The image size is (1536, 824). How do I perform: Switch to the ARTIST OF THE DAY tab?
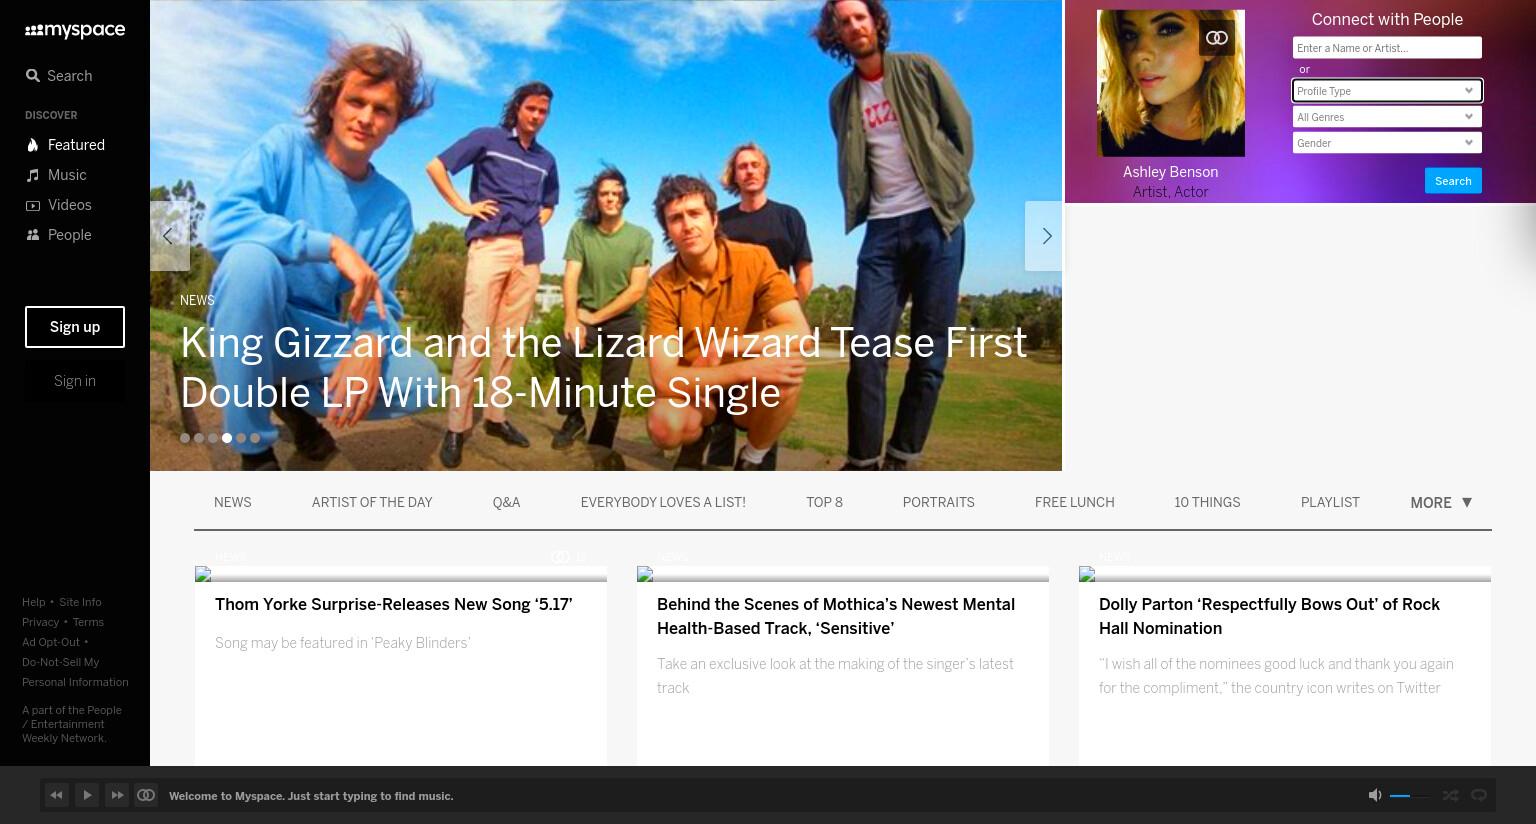click(x=372, y=503)
